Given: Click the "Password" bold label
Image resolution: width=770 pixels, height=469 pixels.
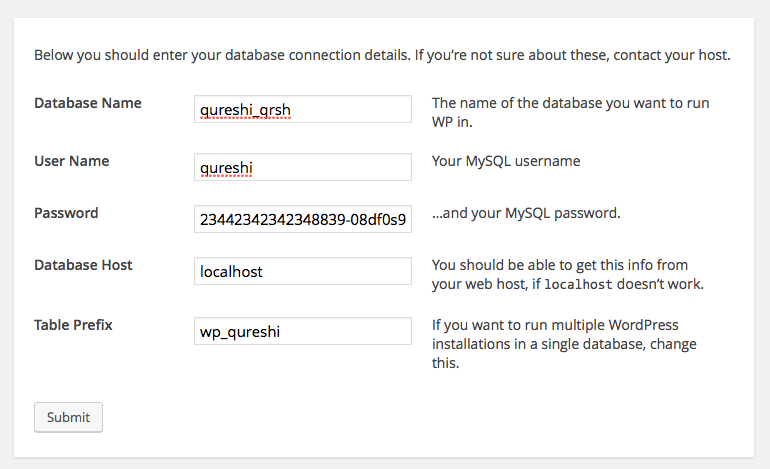Looking at the screenshot, I should [66, 213].
